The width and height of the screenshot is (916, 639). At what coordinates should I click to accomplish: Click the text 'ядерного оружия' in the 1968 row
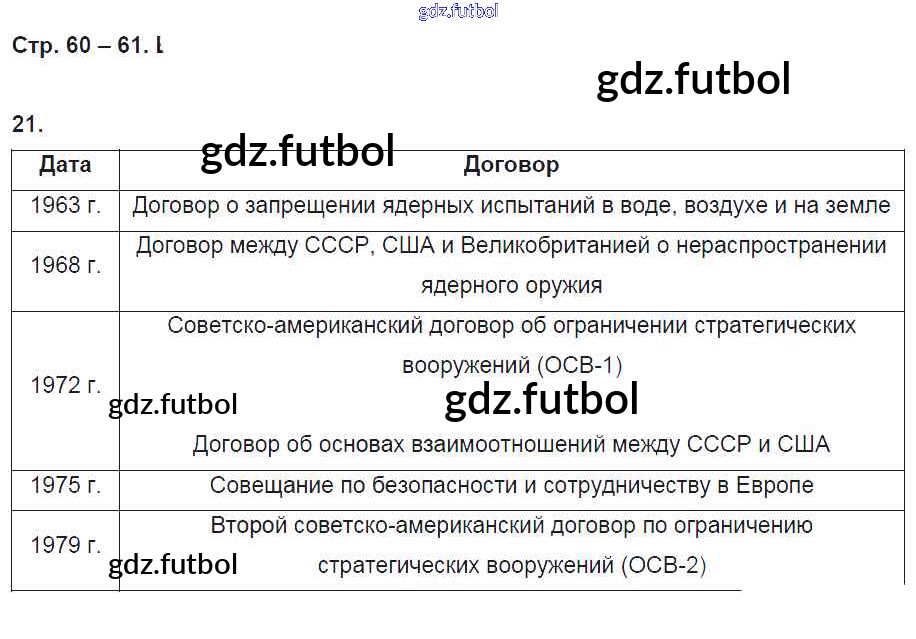pos(511,286)
